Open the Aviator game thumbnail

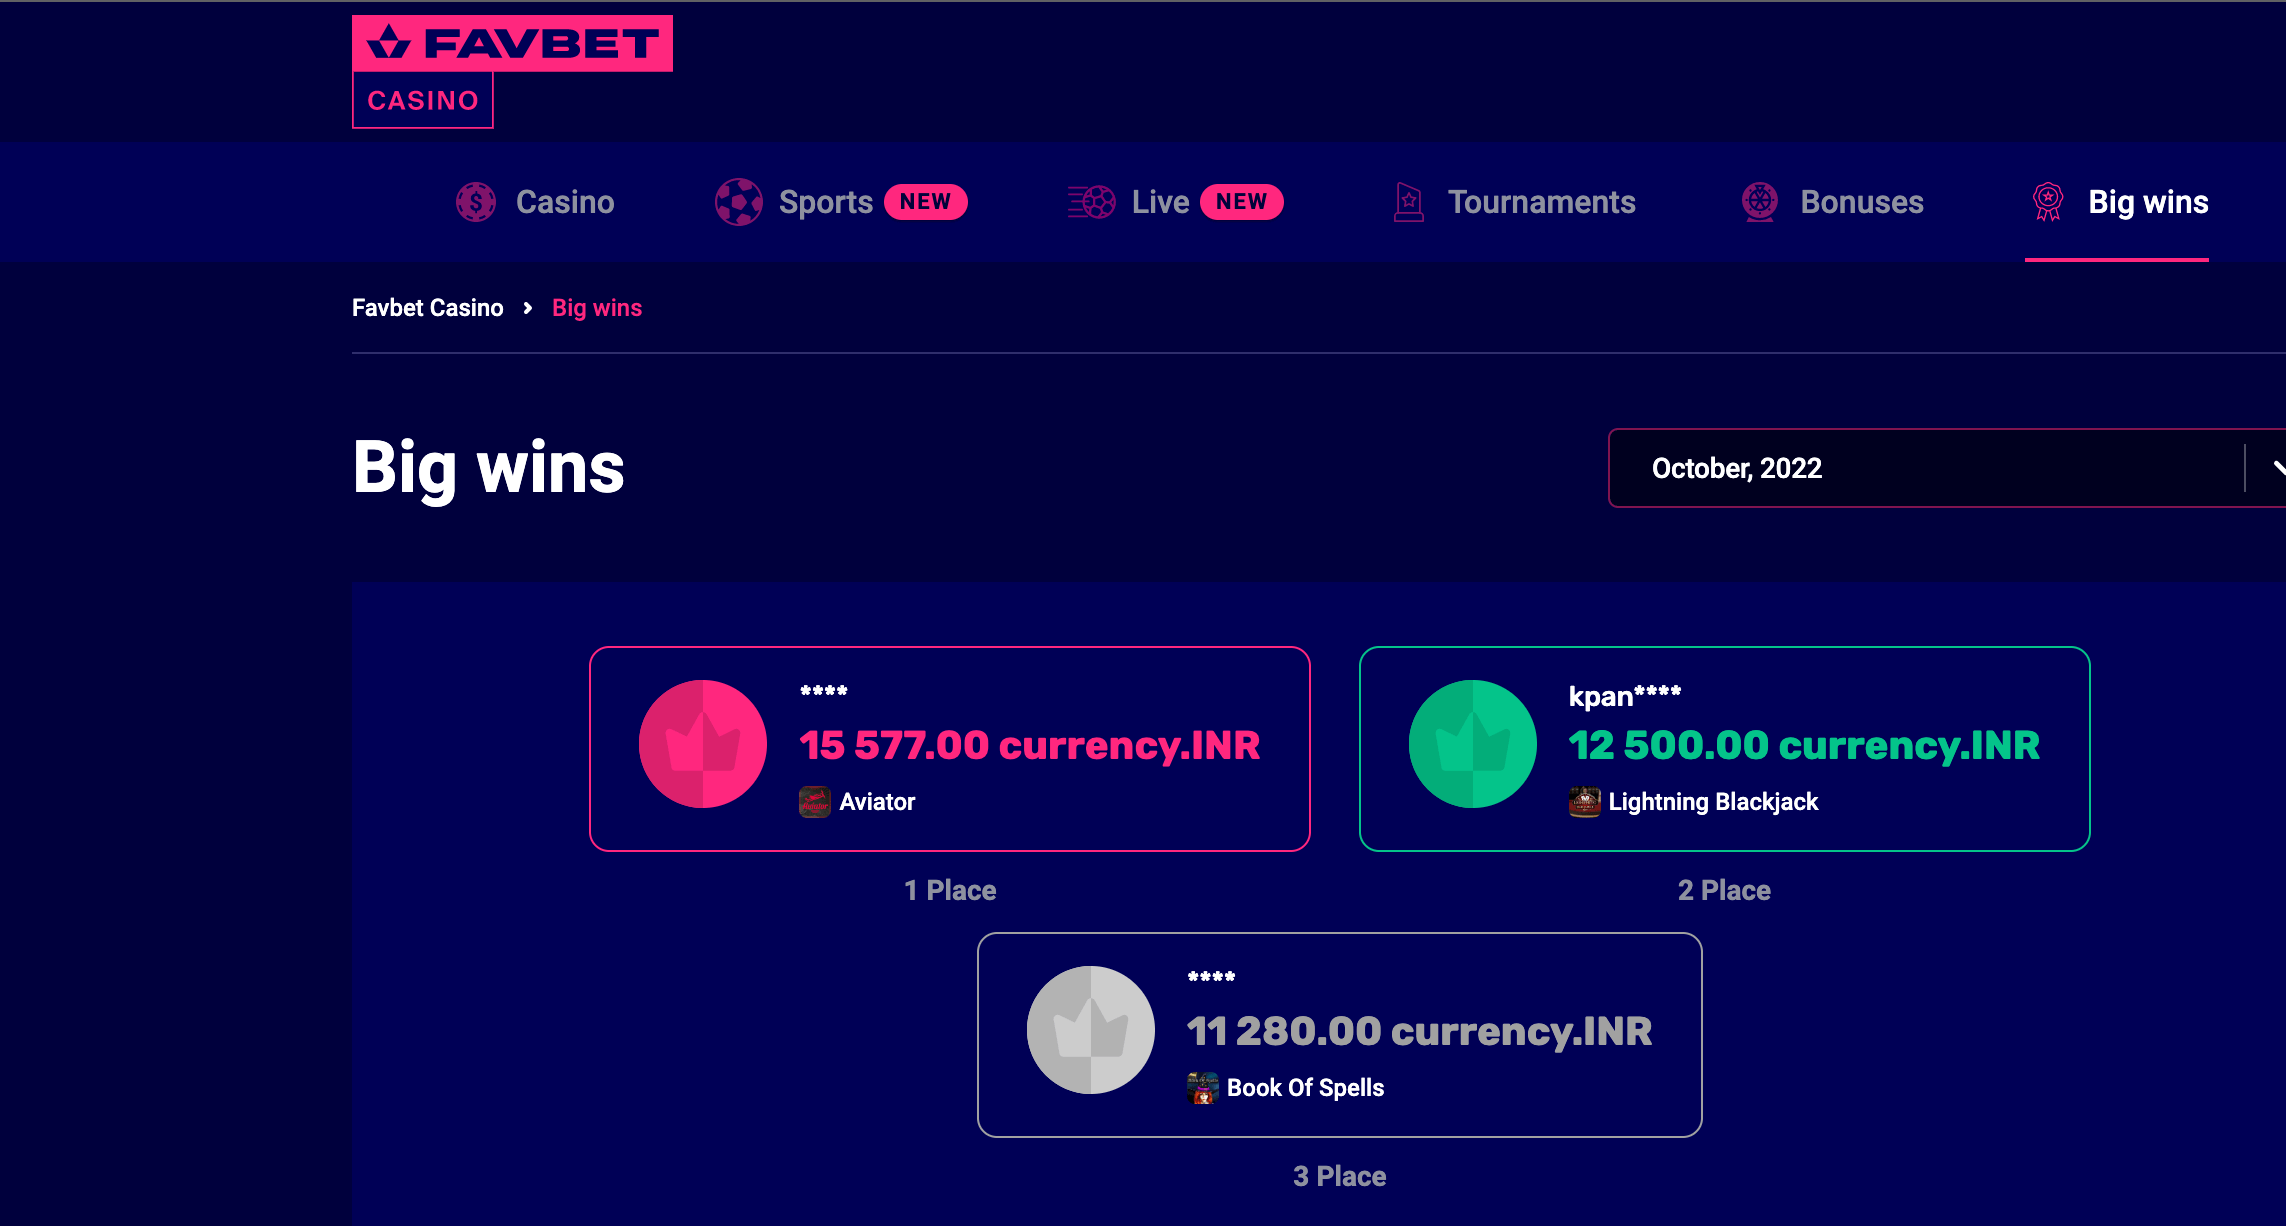815,802
